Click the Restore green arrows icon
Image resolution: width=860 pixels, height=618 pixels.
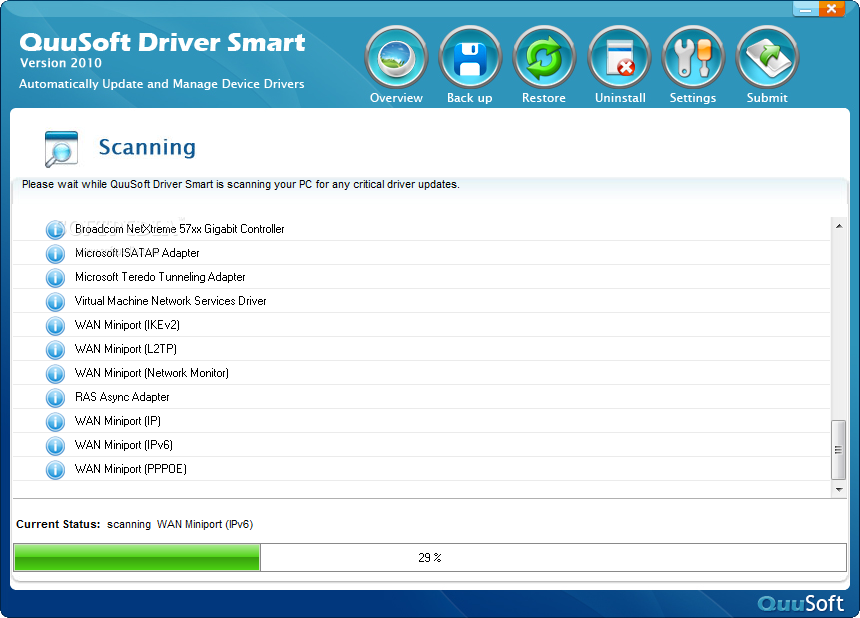click(x=544, y=58)
